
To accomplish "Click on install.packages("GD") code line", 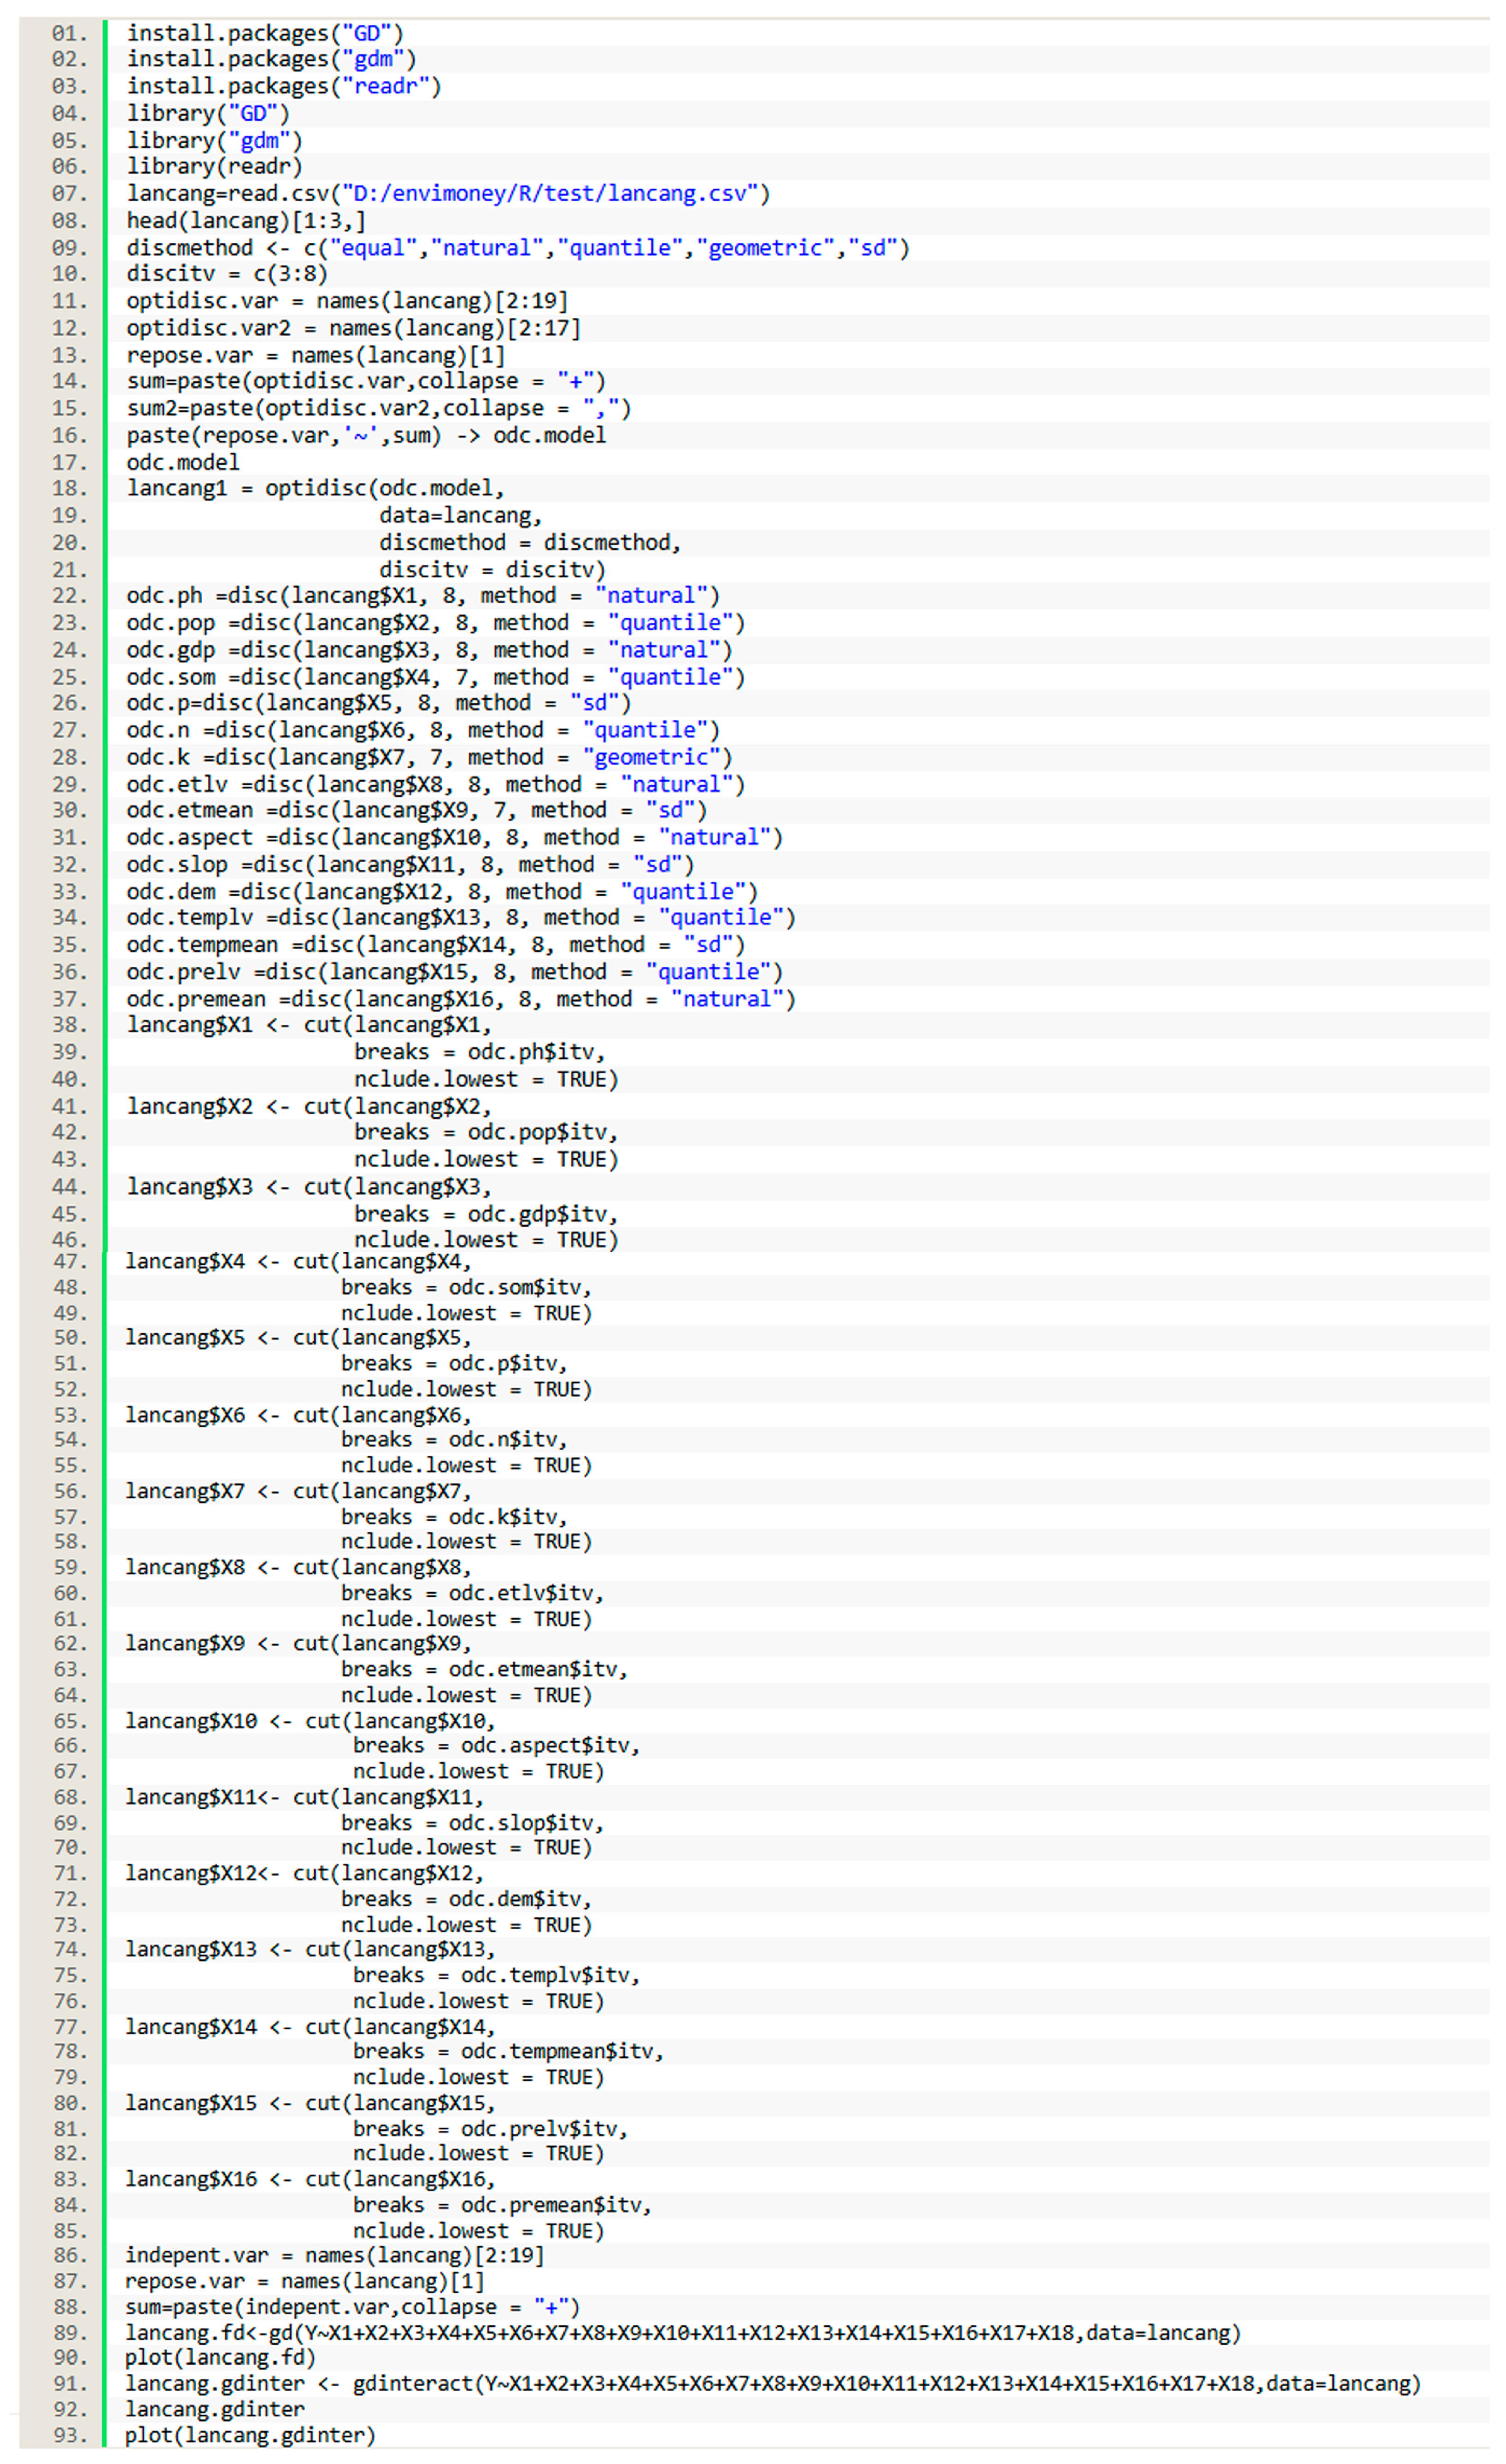I will (x=264, y=33).
